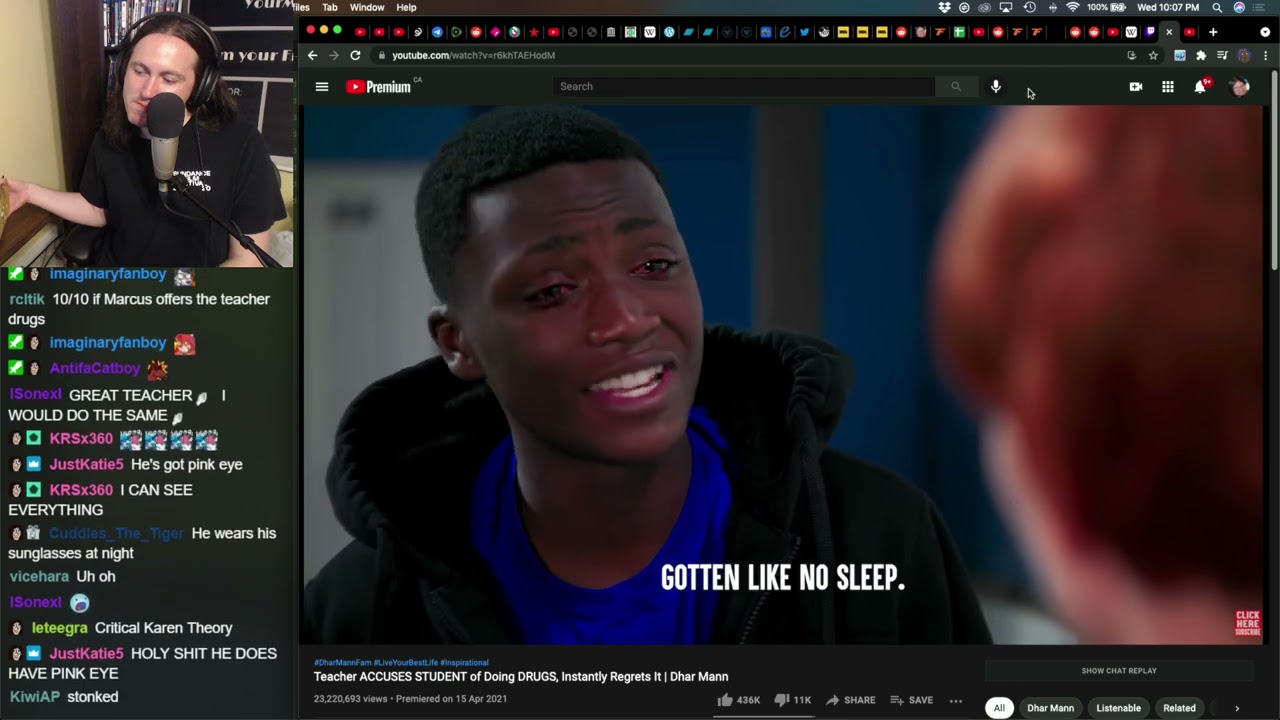This screenshot has height=720, width=1280.
Task: Click the streamer webcam feed
Action: click(147, 134)
